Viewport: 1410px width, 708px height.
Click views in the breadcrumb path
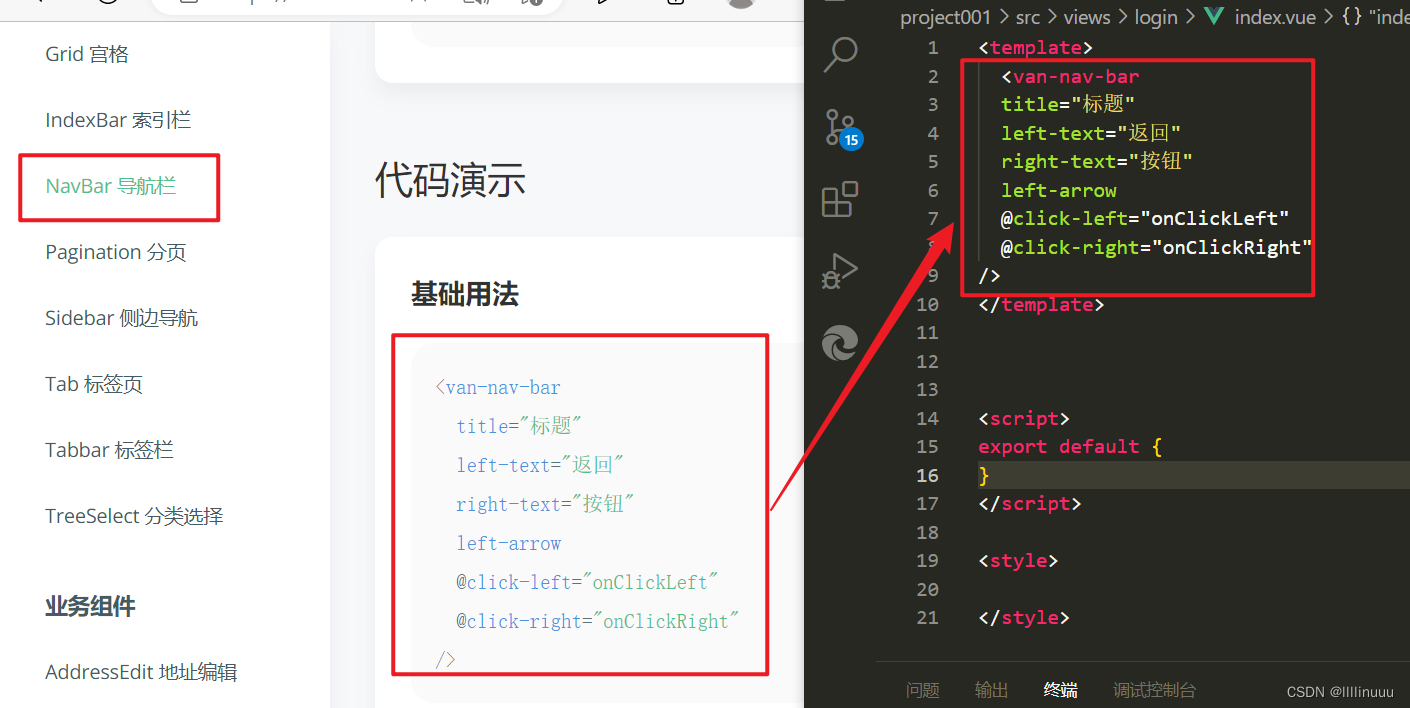point(1087,17)
